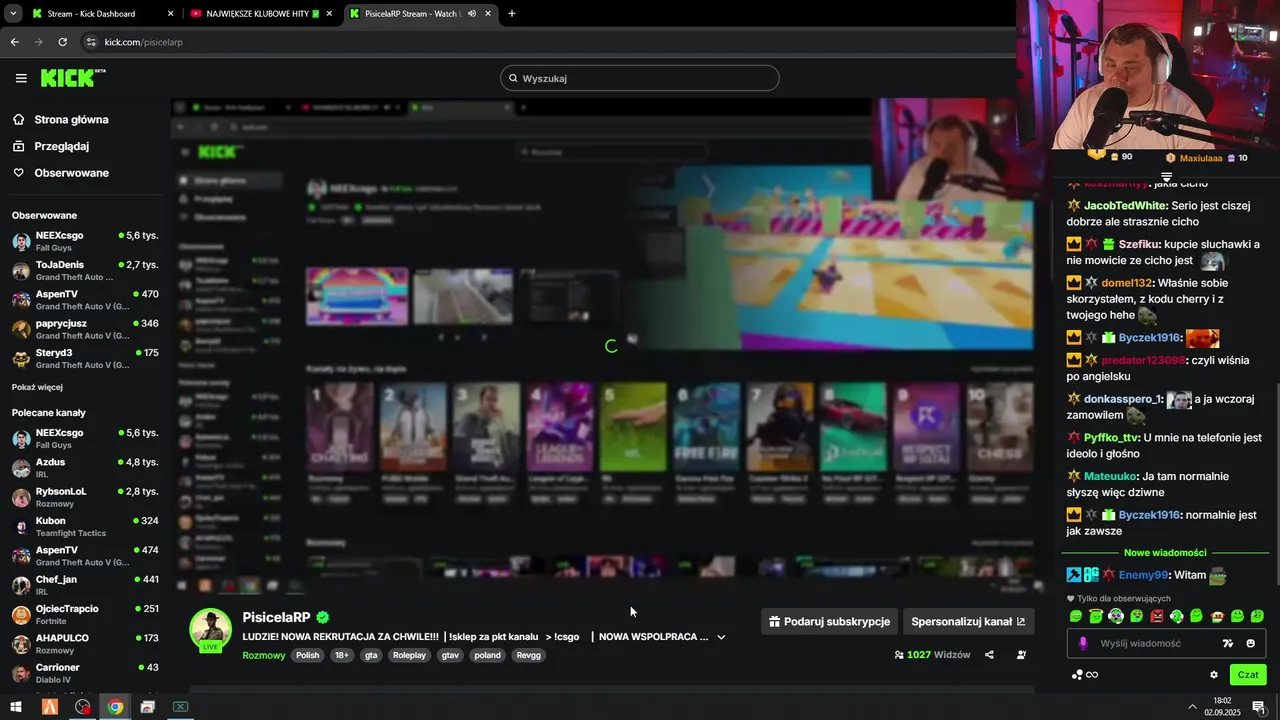Show hidden system tray icons
This screenshot has width=1280, height=720.
pyautogui.click(x=1192, y=707)
